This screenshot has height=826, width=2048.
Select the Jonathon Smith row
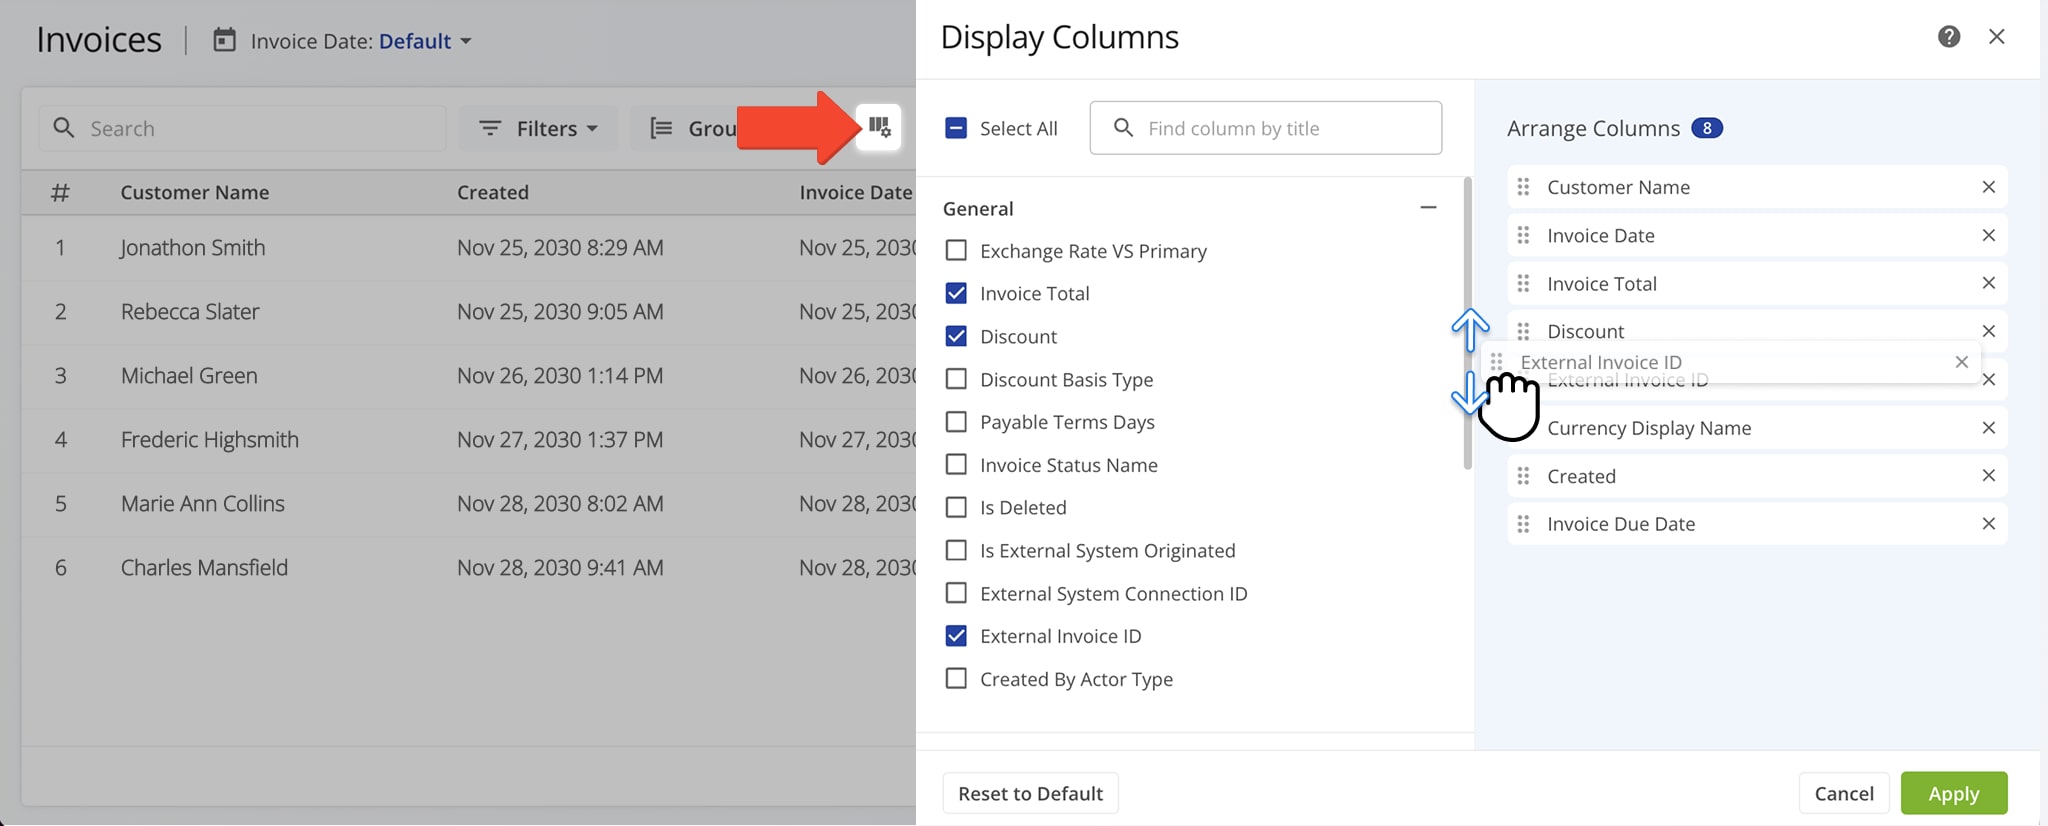pyautogui.click(x=468, y=248)
